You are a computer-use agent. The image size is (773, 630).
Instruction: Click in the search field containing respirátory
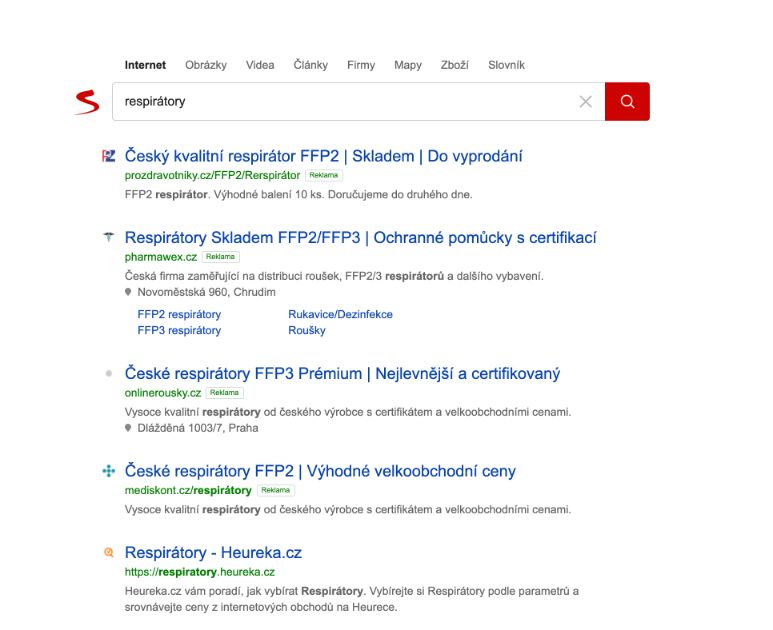[345, 102]
